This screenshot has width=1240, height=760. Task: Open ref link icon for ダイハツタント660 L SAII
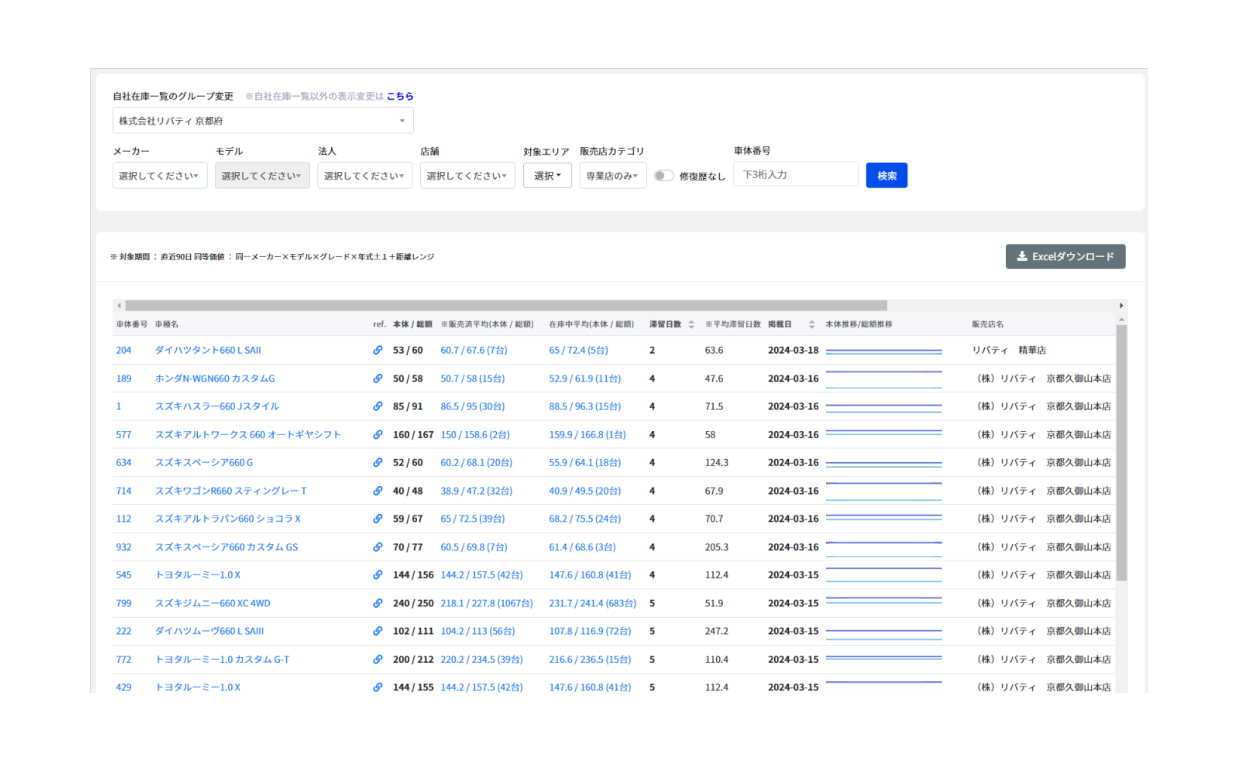coord(378,351)
